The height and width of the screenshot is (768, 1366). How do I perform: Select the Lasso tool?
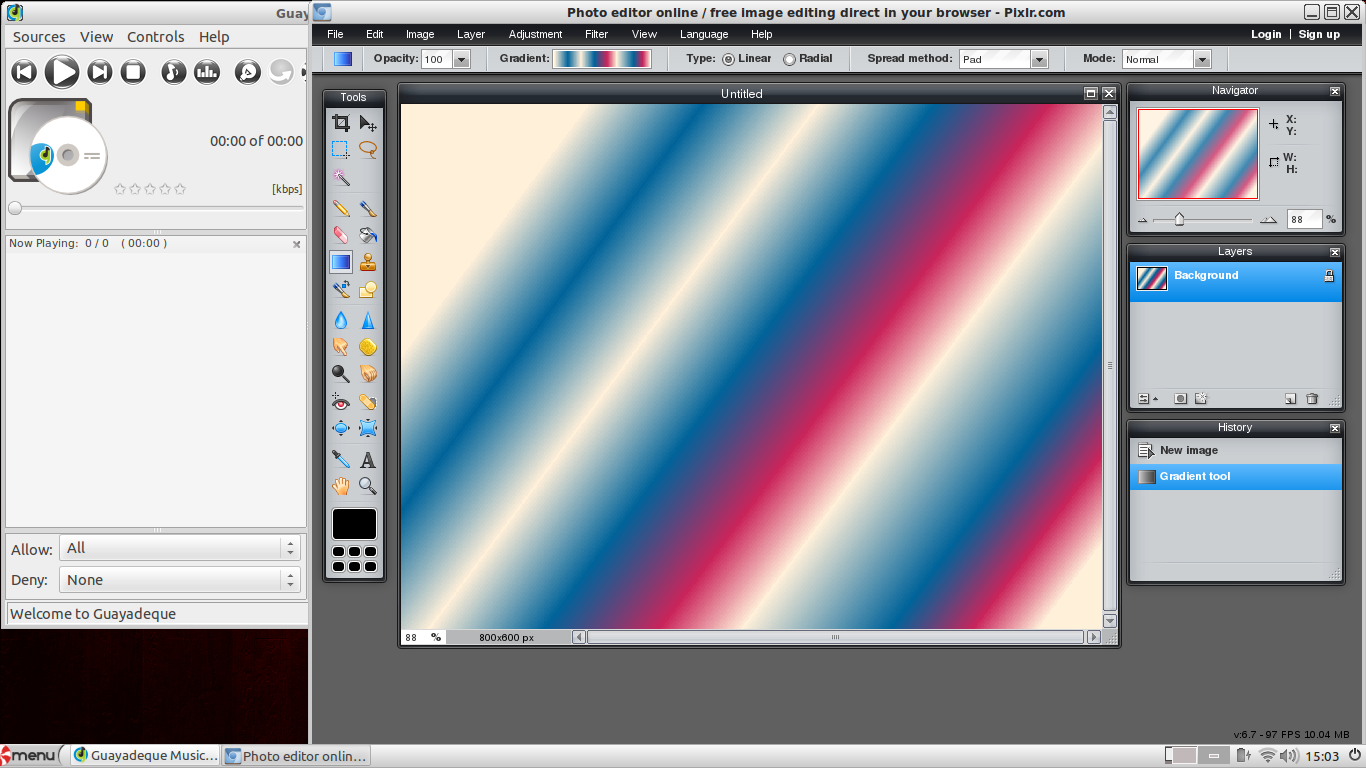[x=368, y=150]
